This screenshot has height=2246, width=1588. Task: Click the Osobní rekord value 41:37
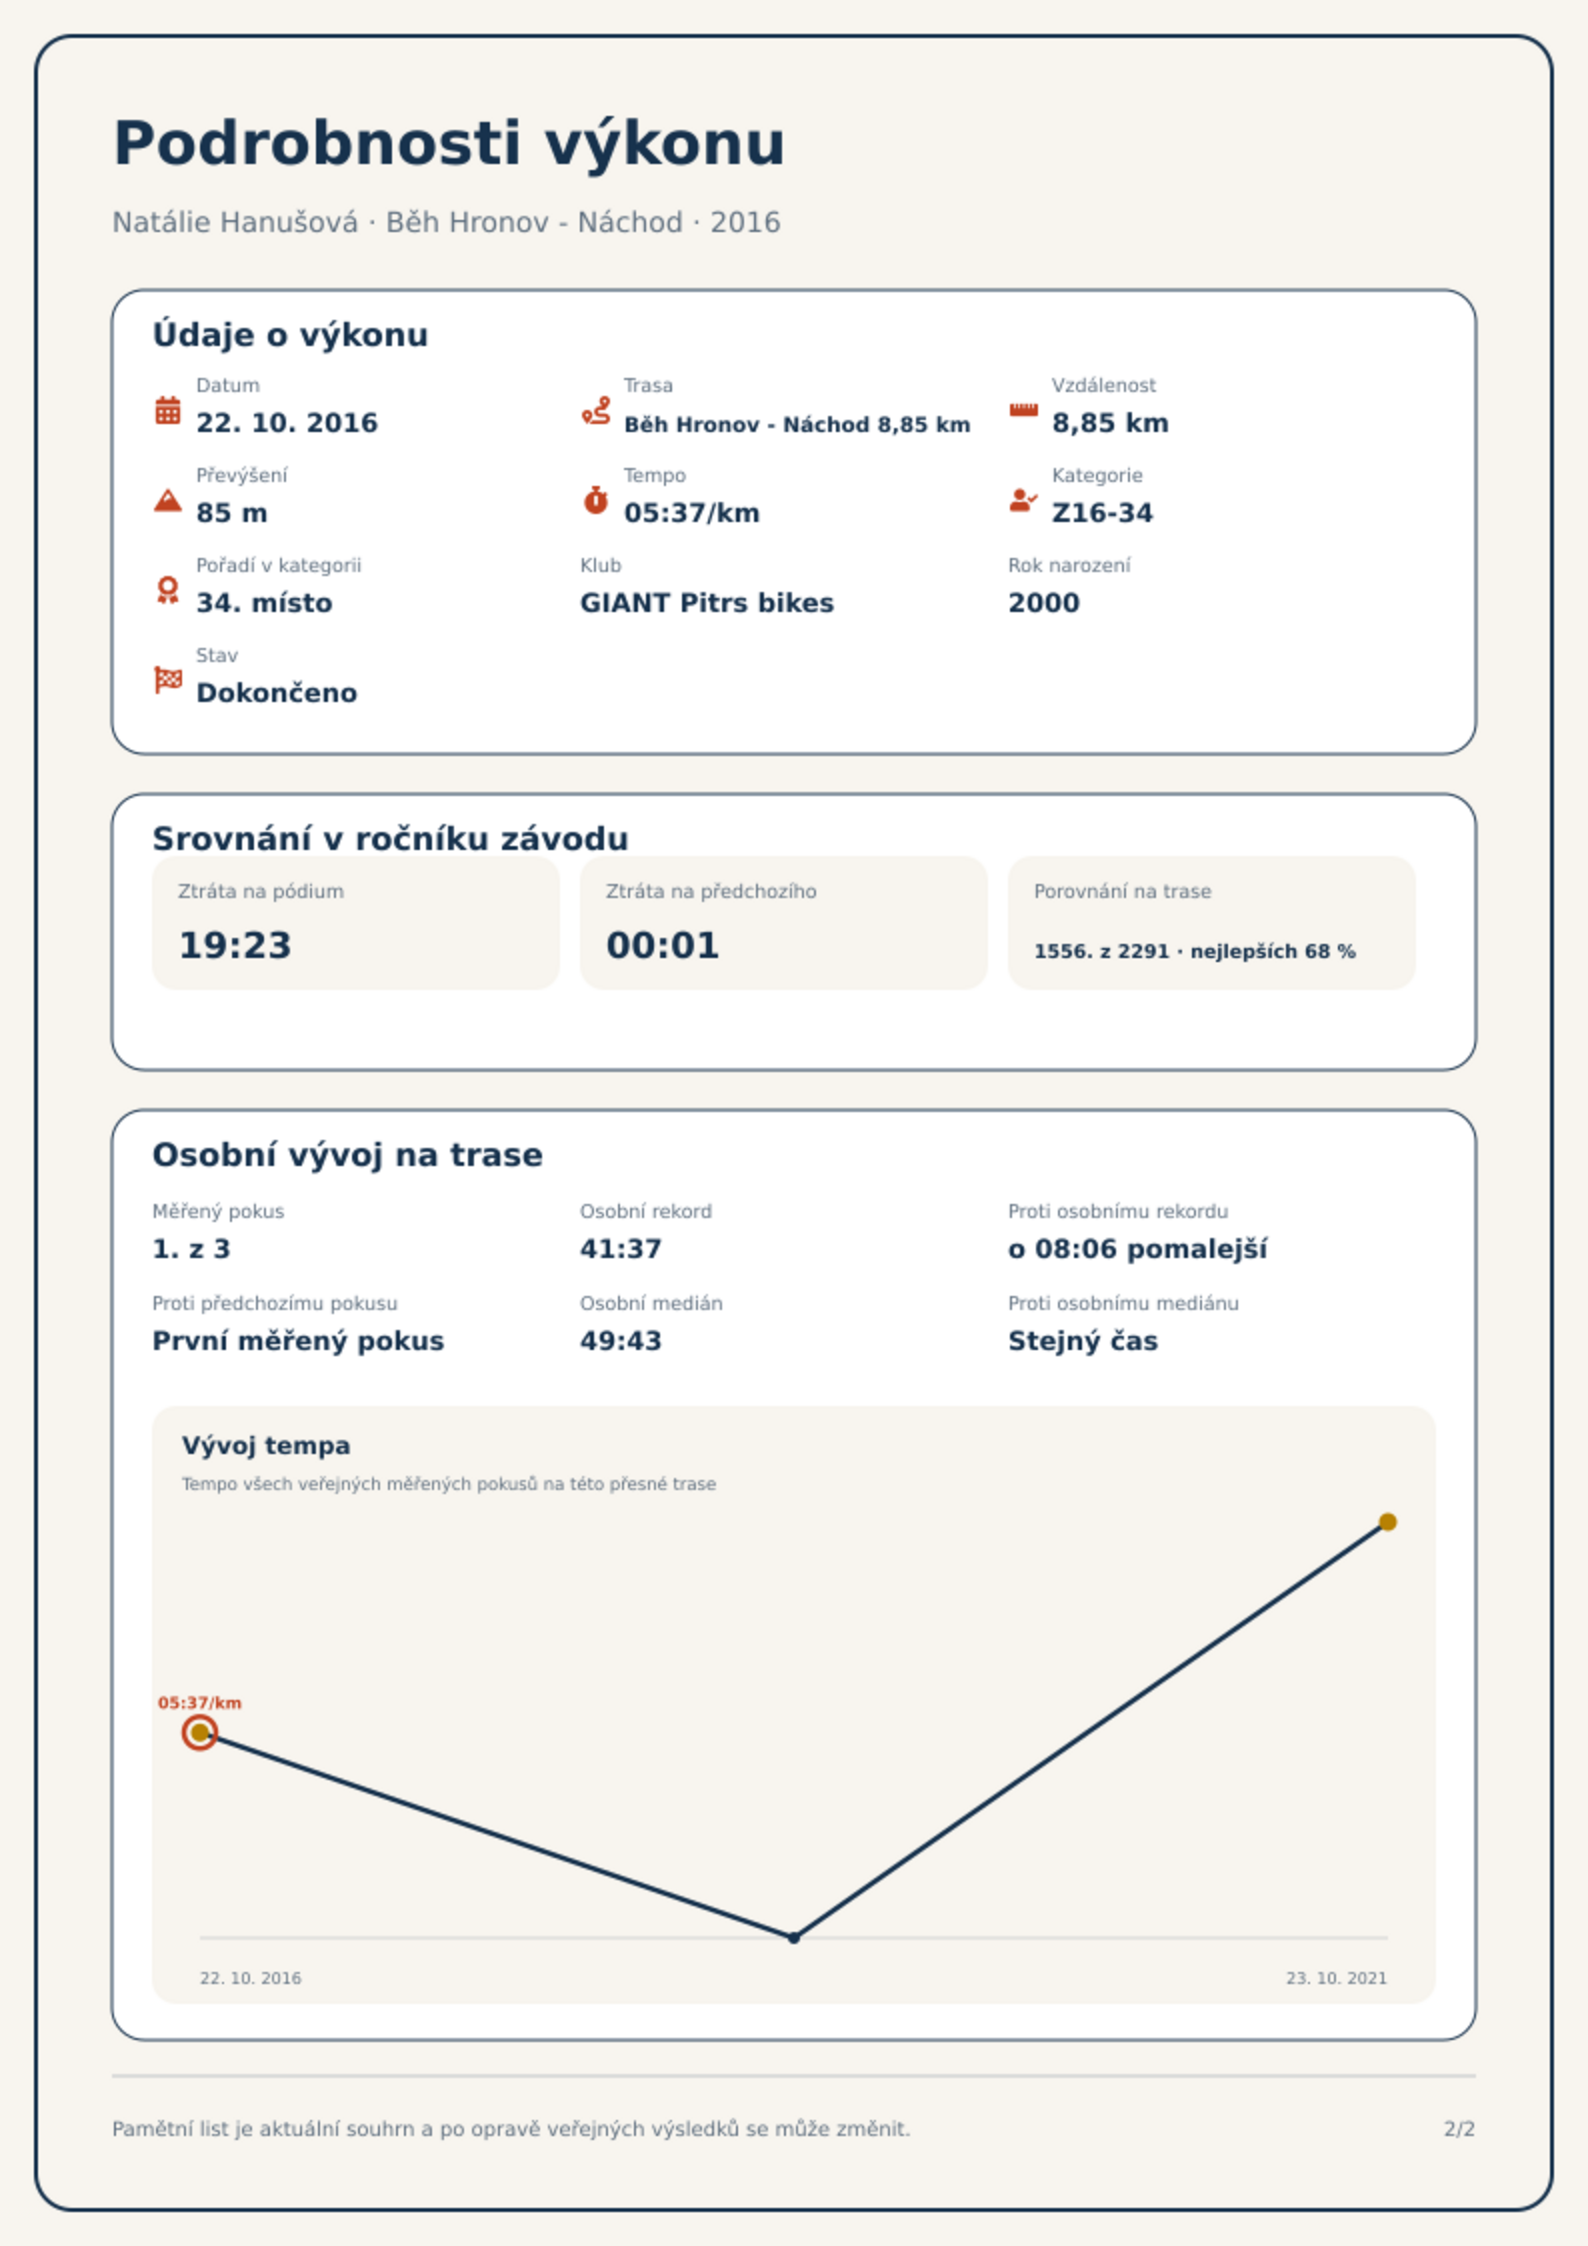tap(620, 1249)
